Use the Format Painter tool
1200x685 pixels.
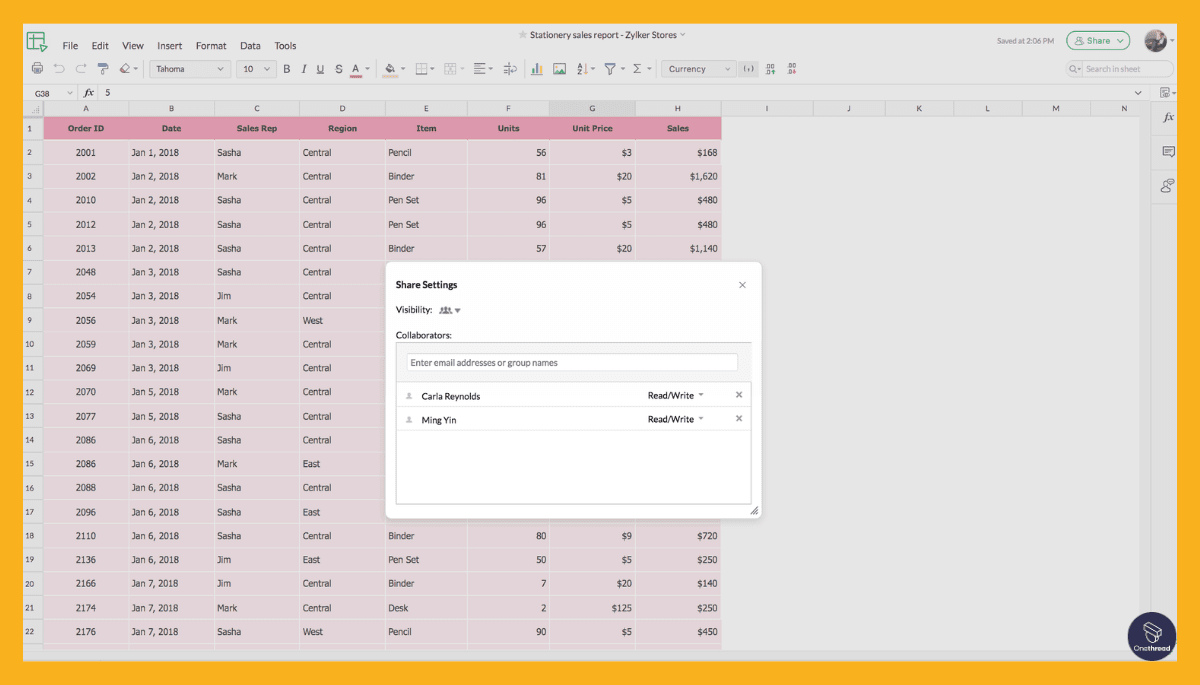point(102,68)
